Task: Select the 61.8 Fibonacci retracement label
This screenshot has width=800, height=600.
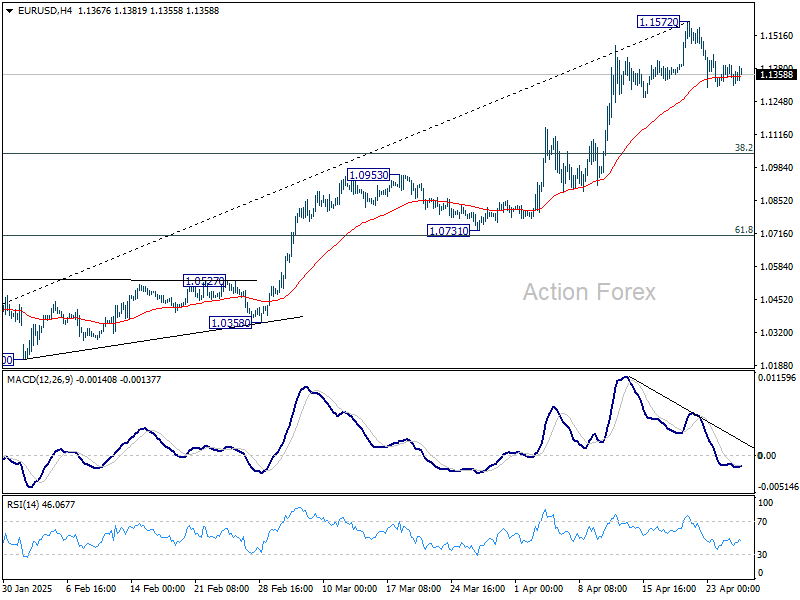Action: click(744, 229)
